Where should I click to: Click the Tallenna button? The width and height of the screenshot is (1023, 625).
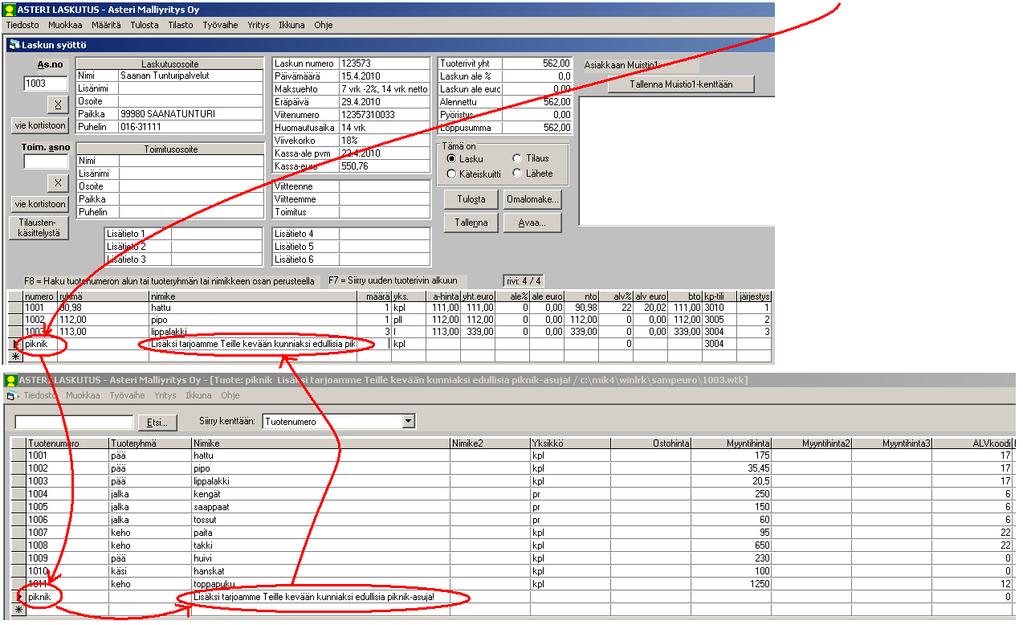[x=471, y=222]
